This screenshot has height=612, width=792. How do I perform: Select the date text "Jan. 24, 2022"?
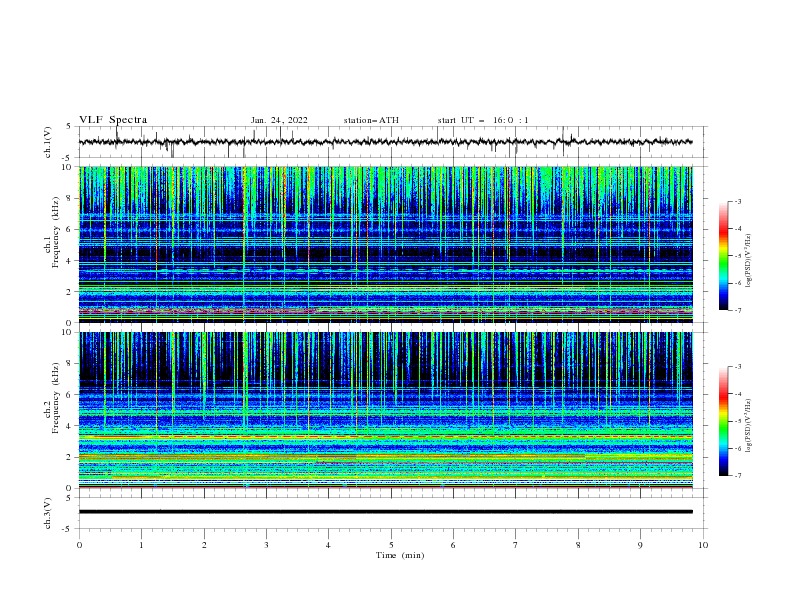click(279, 120)
